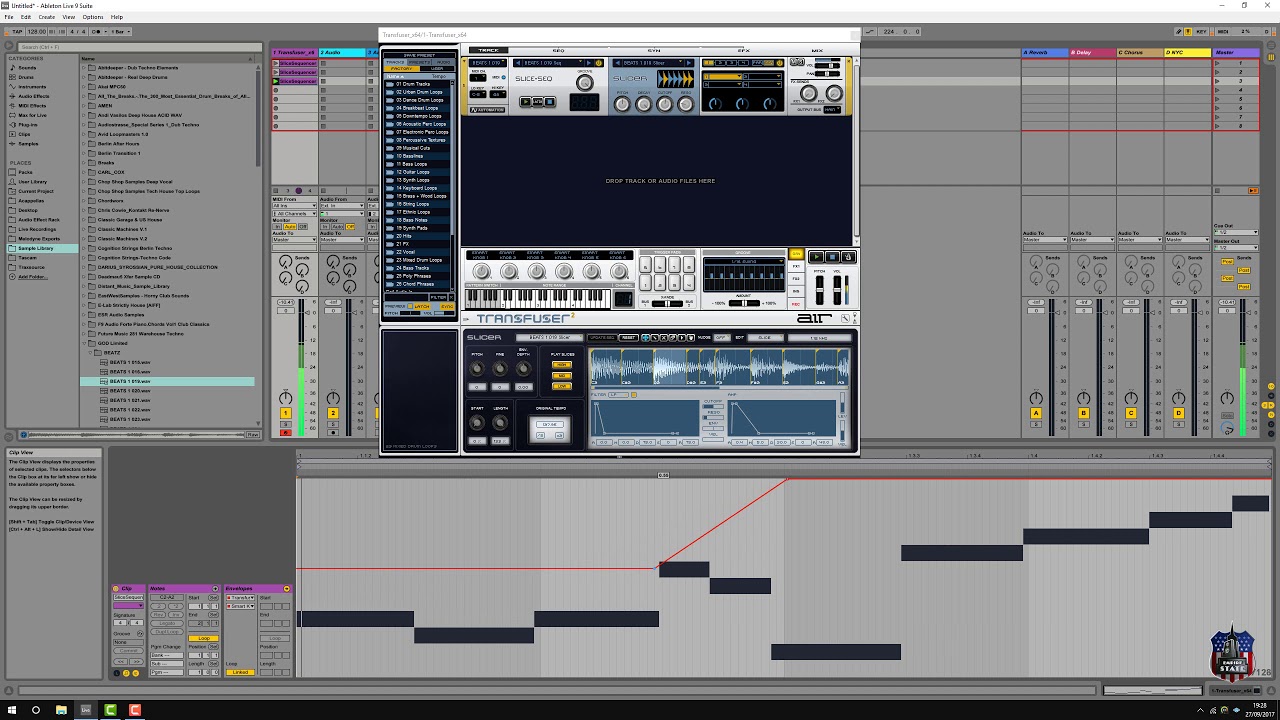The height and width of the screenshot is (720, 1280).
Task: Click the Filter button in Transfuser browser
Action: pos(438,297)
